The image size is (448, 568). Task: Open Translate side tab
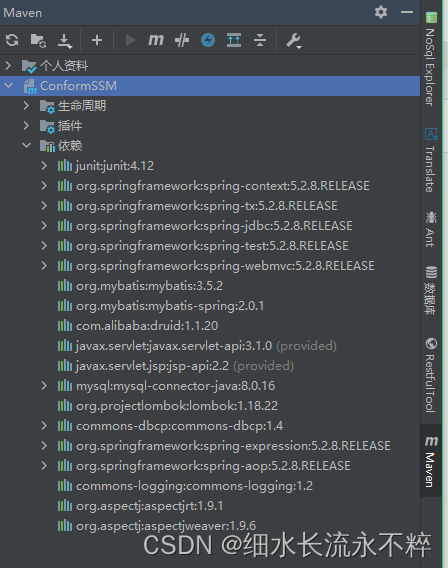[x=431, y=160]
